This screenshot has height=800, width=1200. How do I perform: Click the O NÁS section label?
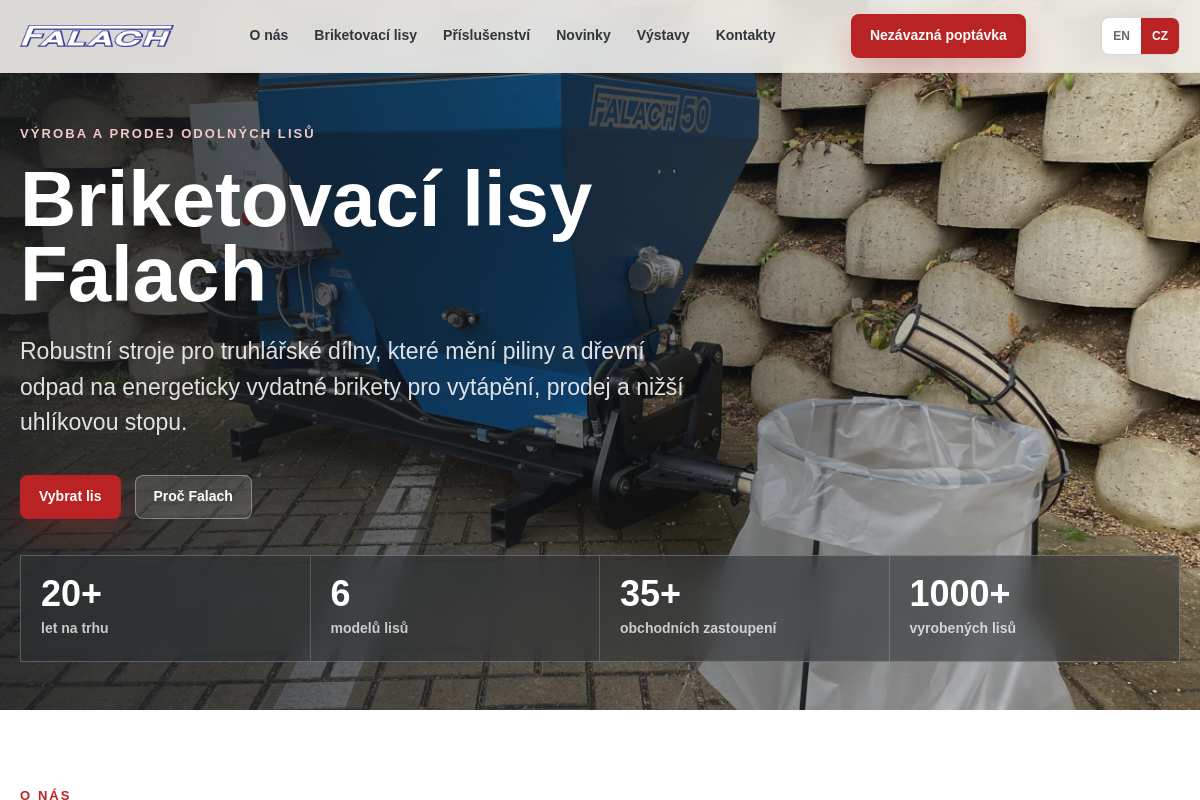click(45, 795)
